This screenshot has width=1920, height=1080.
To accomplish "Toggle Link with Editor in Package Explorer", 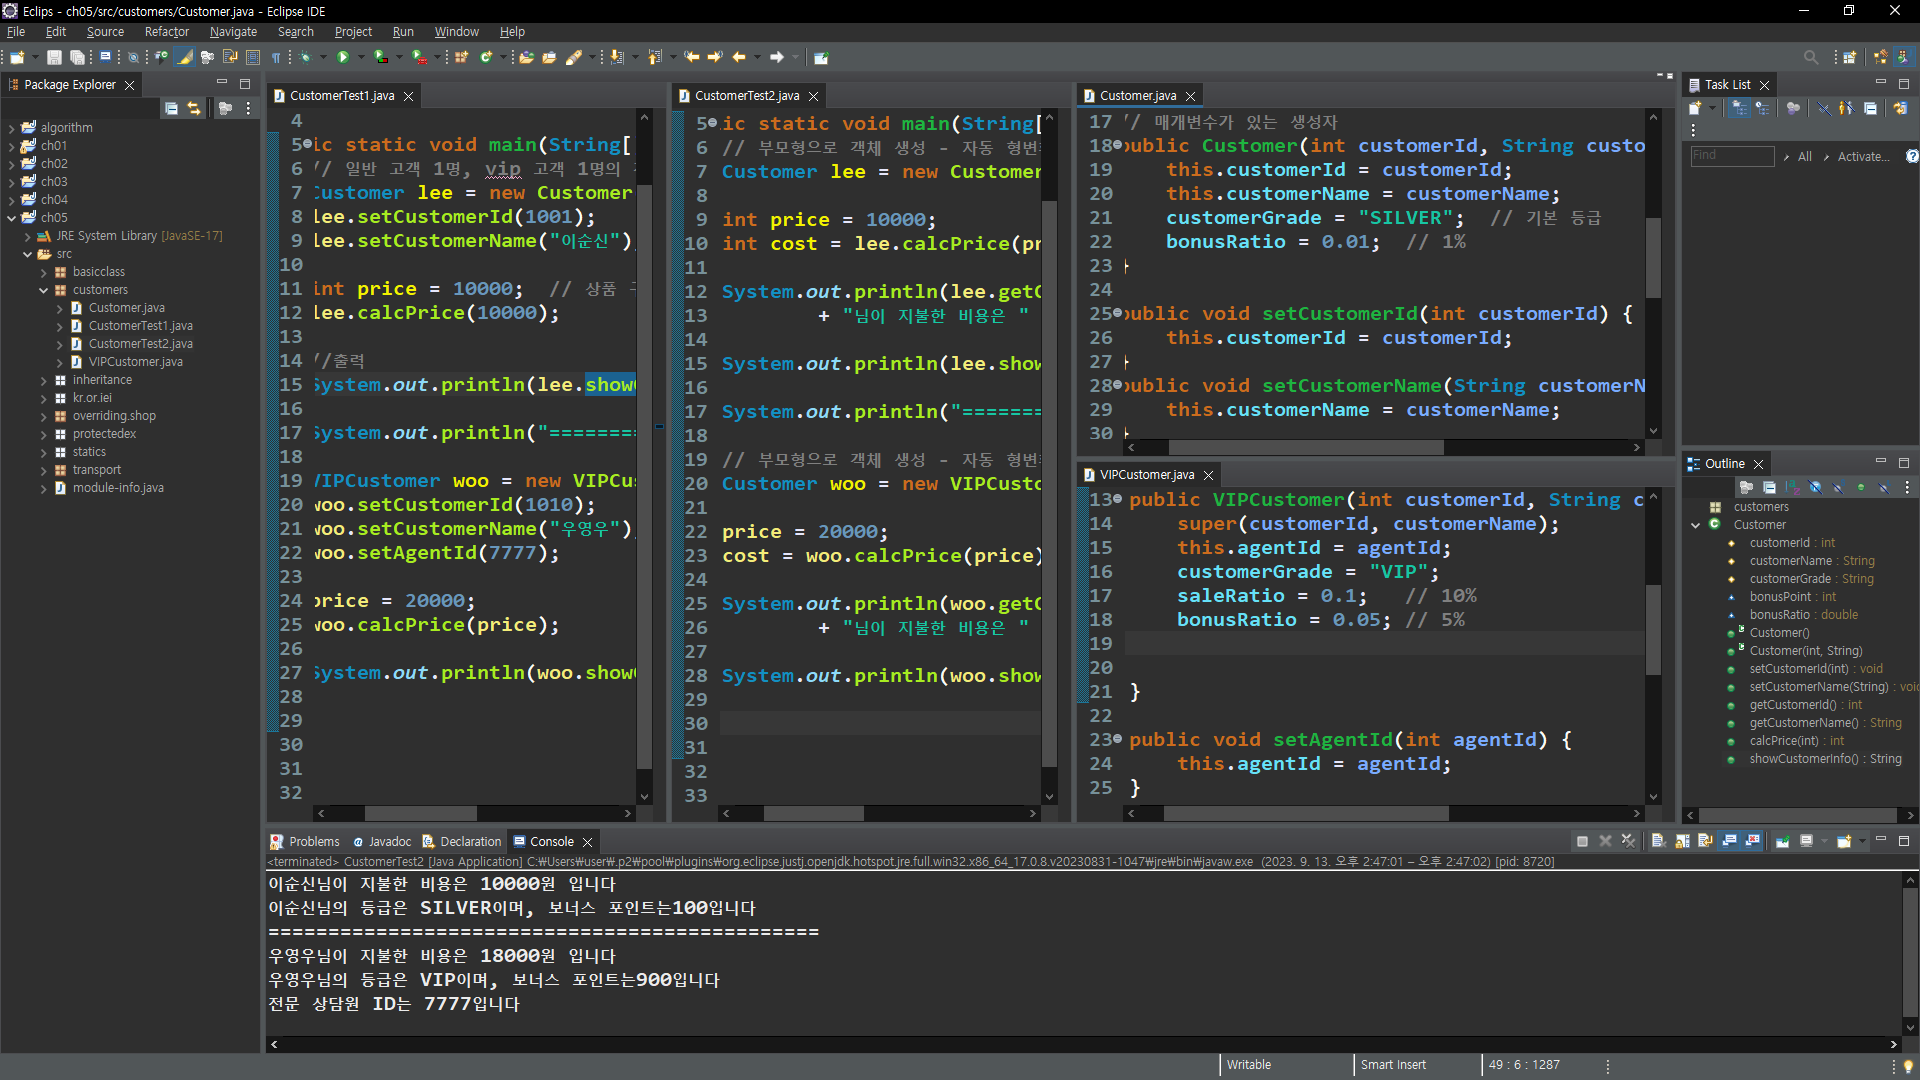I will click(194, 108).
